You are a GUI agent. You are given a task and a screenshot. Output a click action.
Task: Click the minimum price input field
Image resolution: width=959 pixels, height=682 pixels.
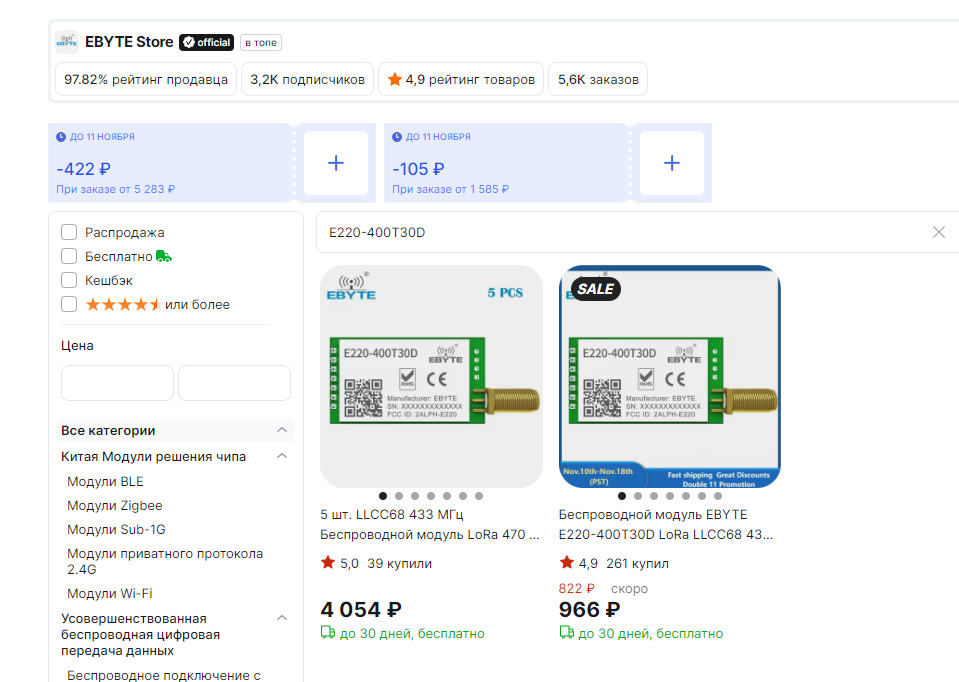point(117,383)
